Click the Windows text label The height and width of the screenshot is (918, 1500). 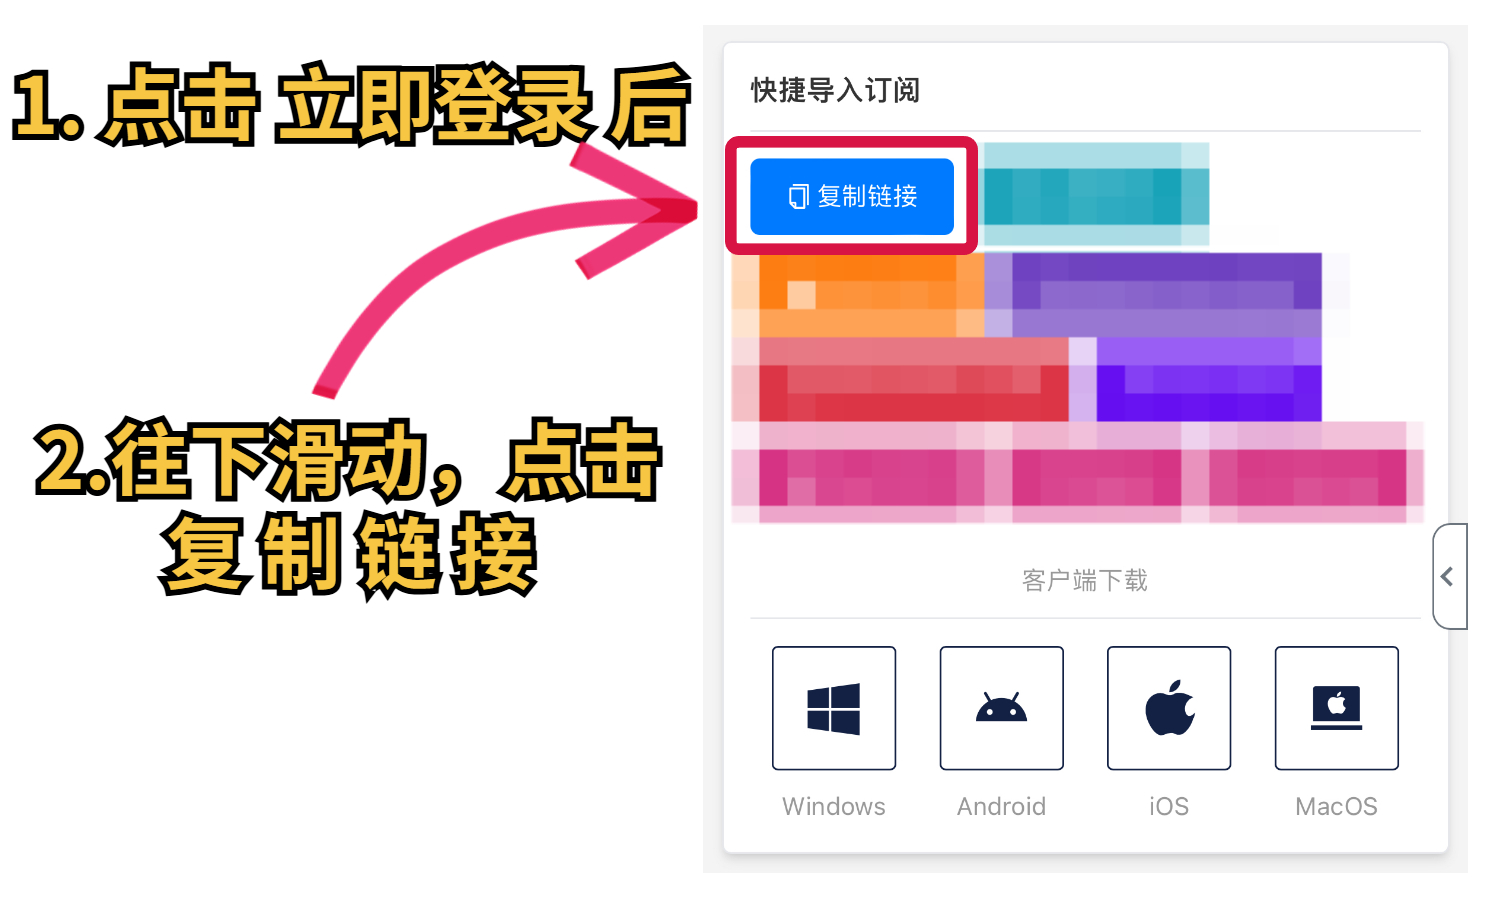[x=834, y=806]
